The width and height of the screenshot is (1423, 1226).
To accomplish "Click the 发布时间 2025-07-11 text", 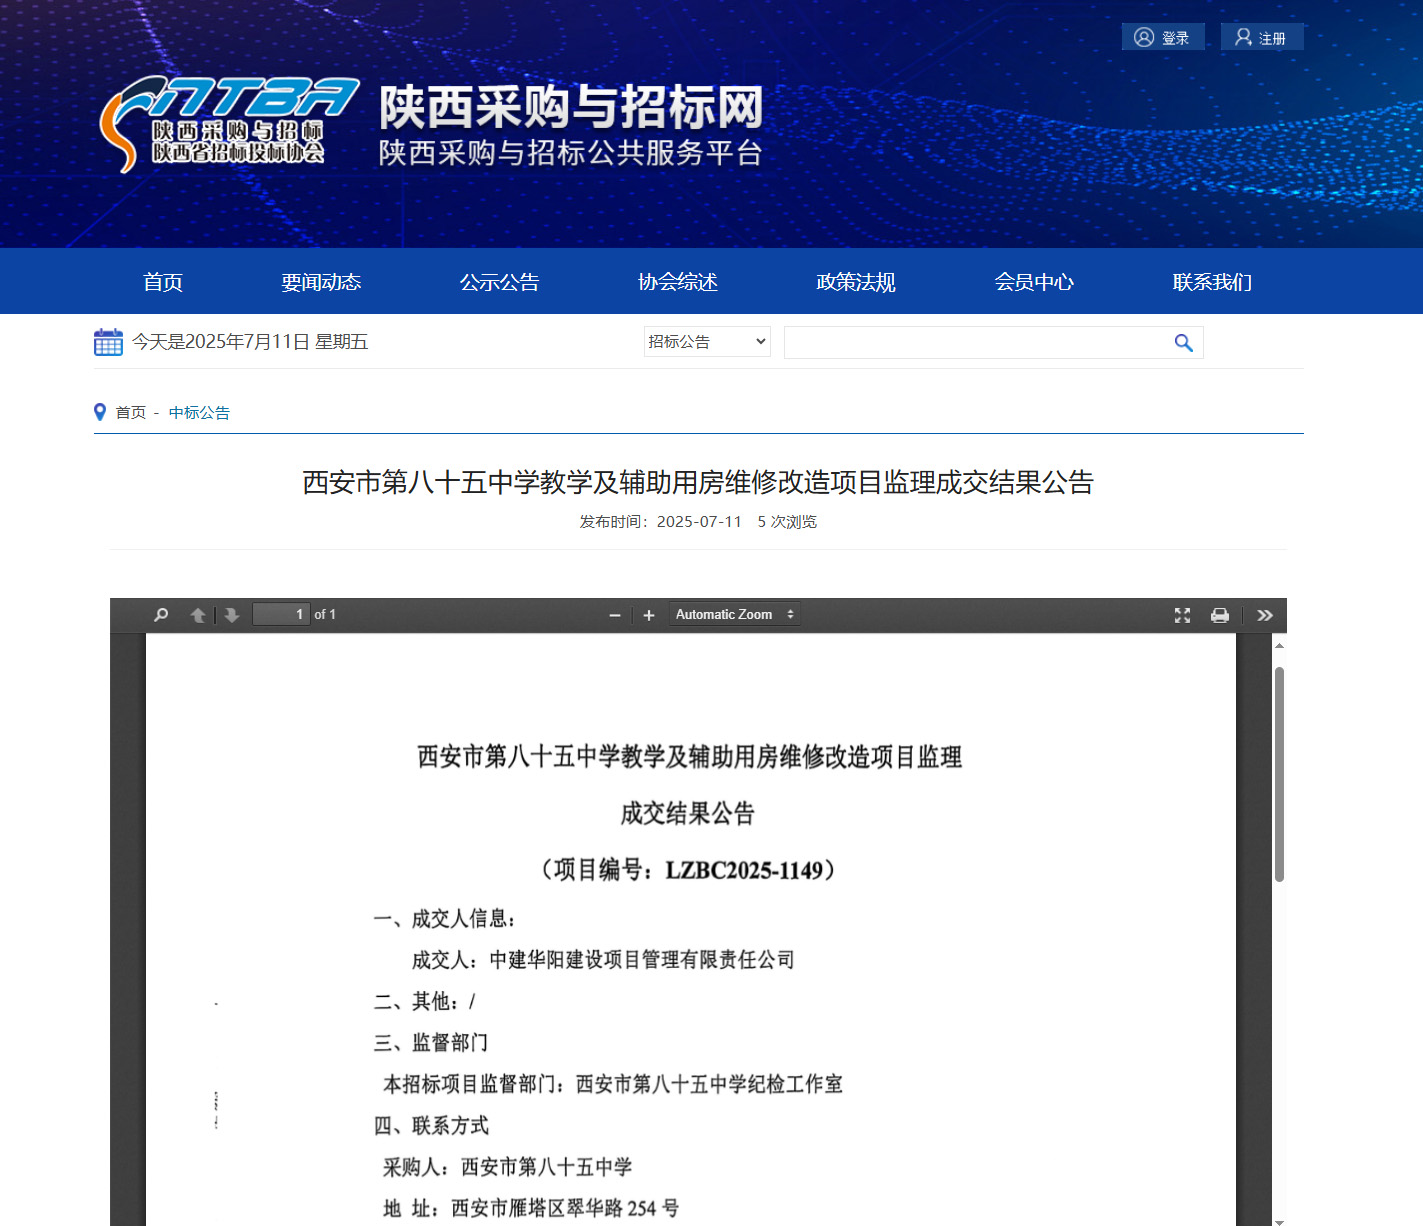I will tap(661, 522).
